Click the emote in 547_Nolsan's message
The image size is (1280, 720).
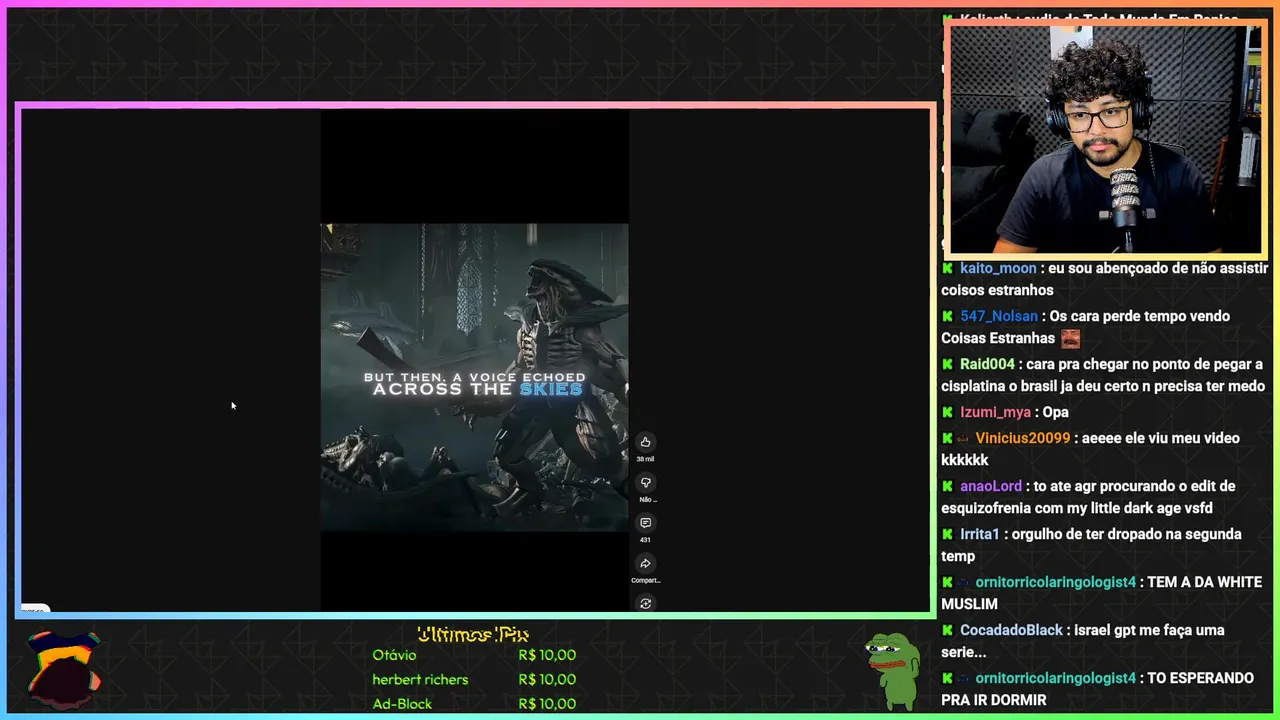(x=1070, y=339)
